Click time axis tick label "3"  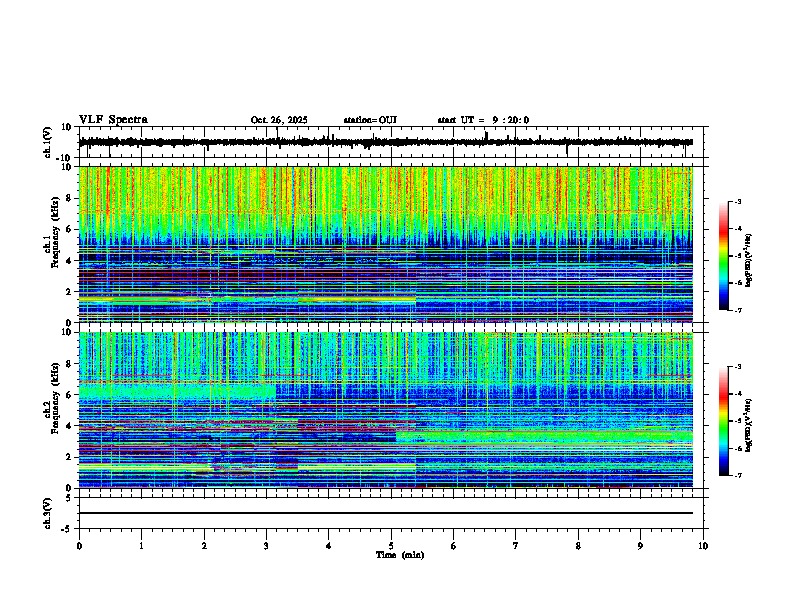pyautogui.click(x=266, y=546)
